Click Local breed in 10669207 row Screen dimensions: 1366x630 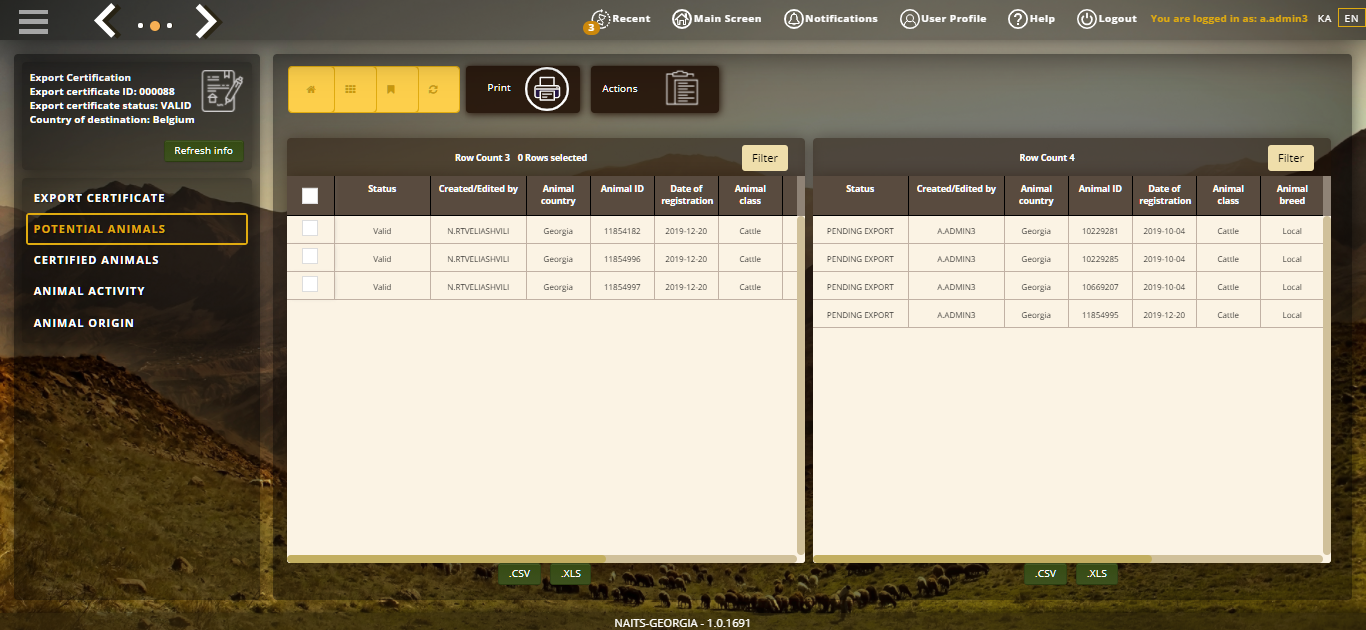coord(1292,287)
